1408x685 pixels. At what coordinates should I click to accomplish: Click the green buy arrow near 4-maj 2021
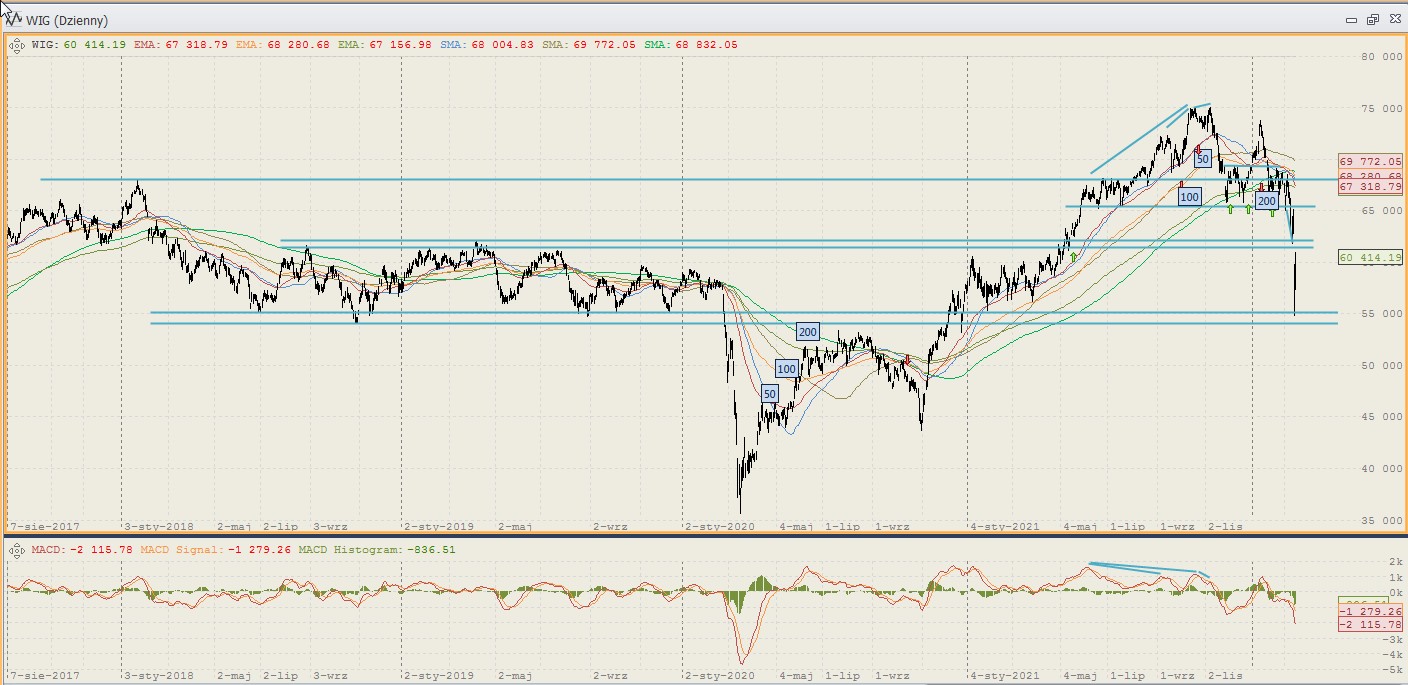(1073, 257)
